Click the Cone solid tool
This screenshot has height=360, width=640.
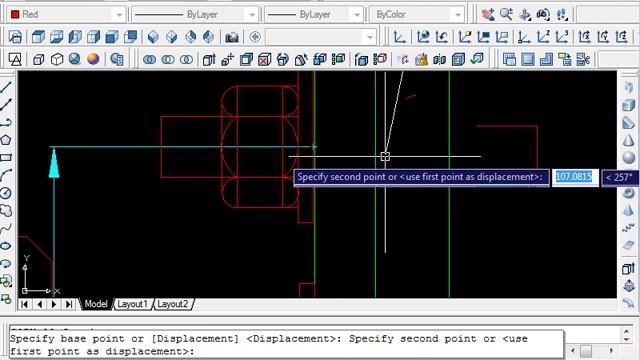click(x=629, y=140)
